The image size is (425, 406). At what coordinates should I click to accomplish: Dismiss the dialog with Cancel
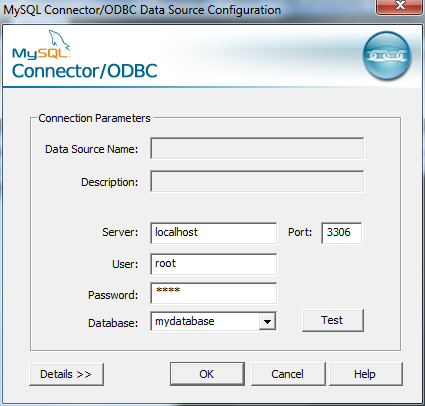pos(288,374)
